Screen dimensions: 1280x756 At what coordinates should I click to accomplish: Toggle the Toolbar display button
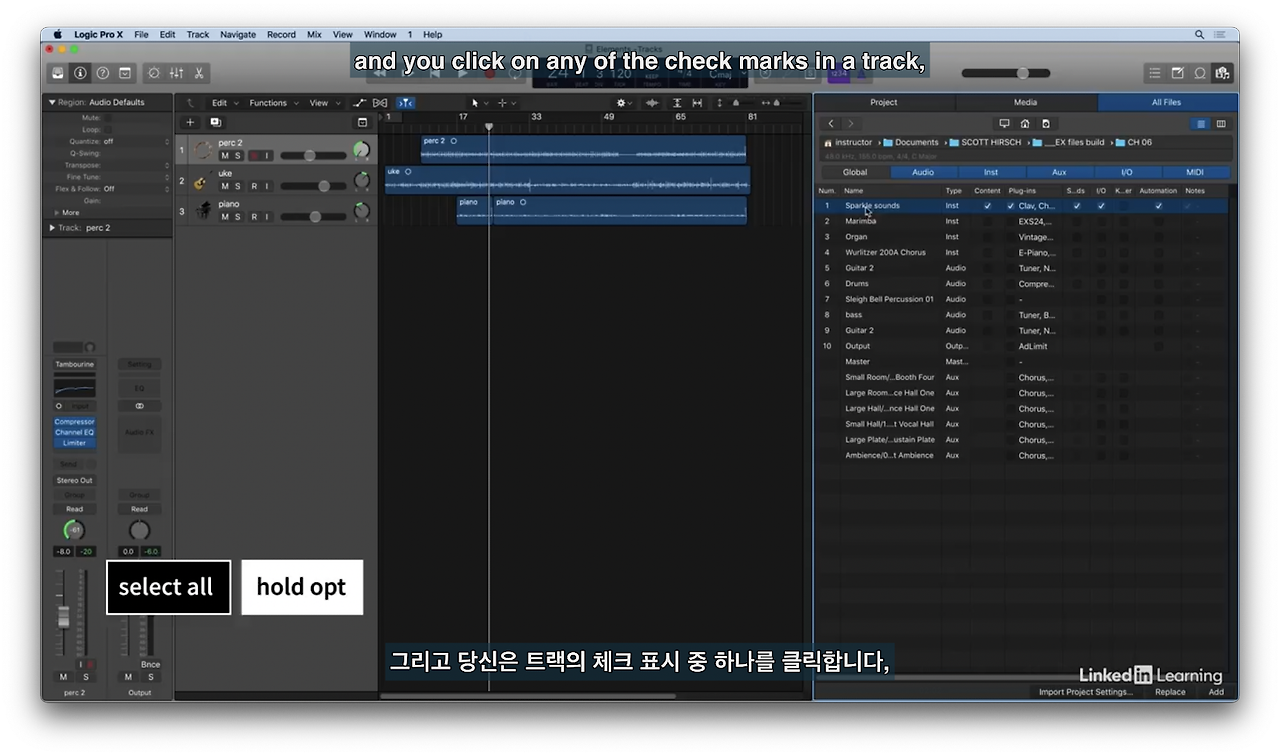coord(125,73)
